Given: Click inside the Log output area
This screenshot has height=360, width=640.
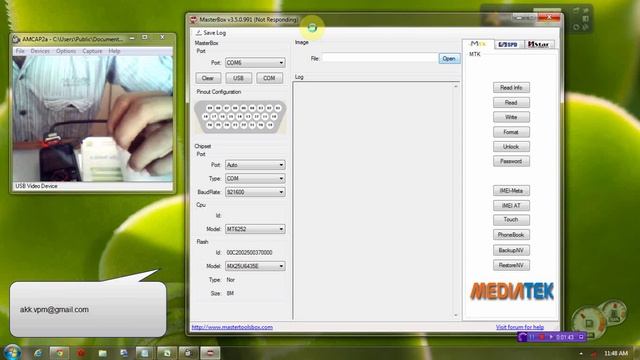Looking at the screenshot, I should coord(373,200).
